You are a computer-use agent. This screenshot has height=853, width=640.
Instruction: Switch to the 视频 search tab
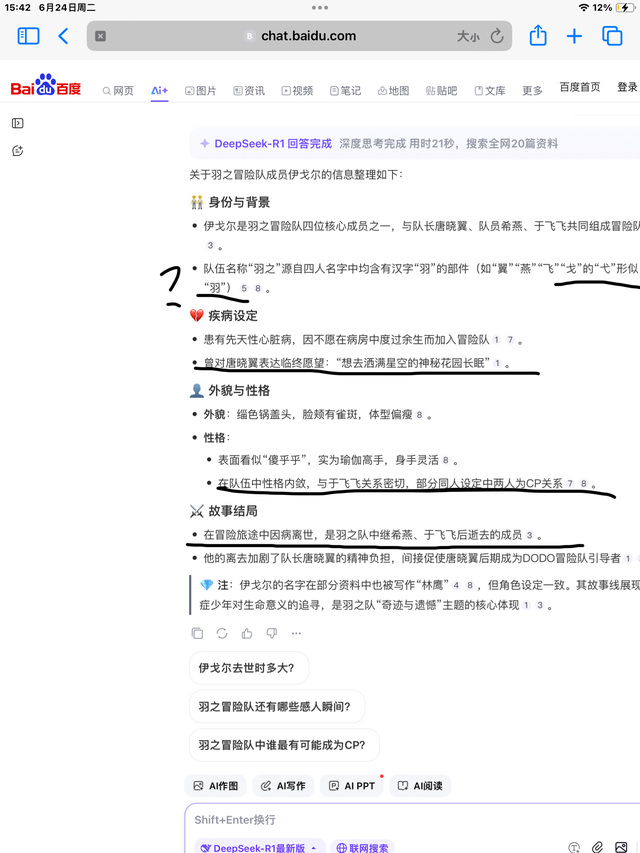(297, 91)
